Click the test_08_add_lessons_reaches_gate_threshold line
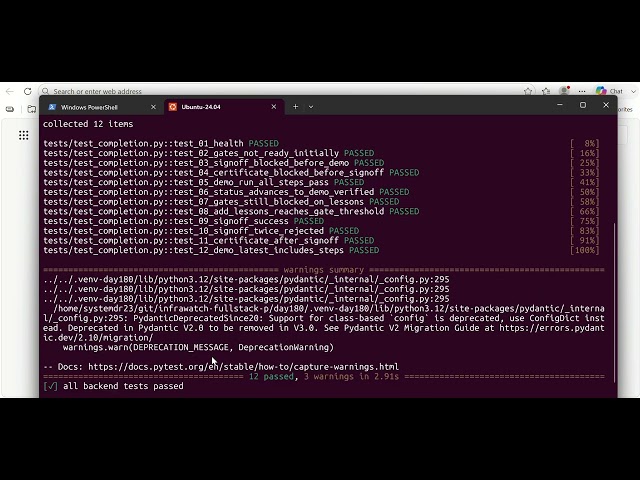The height and width of the screenshot is (480, 640). [x=231, y=211]
